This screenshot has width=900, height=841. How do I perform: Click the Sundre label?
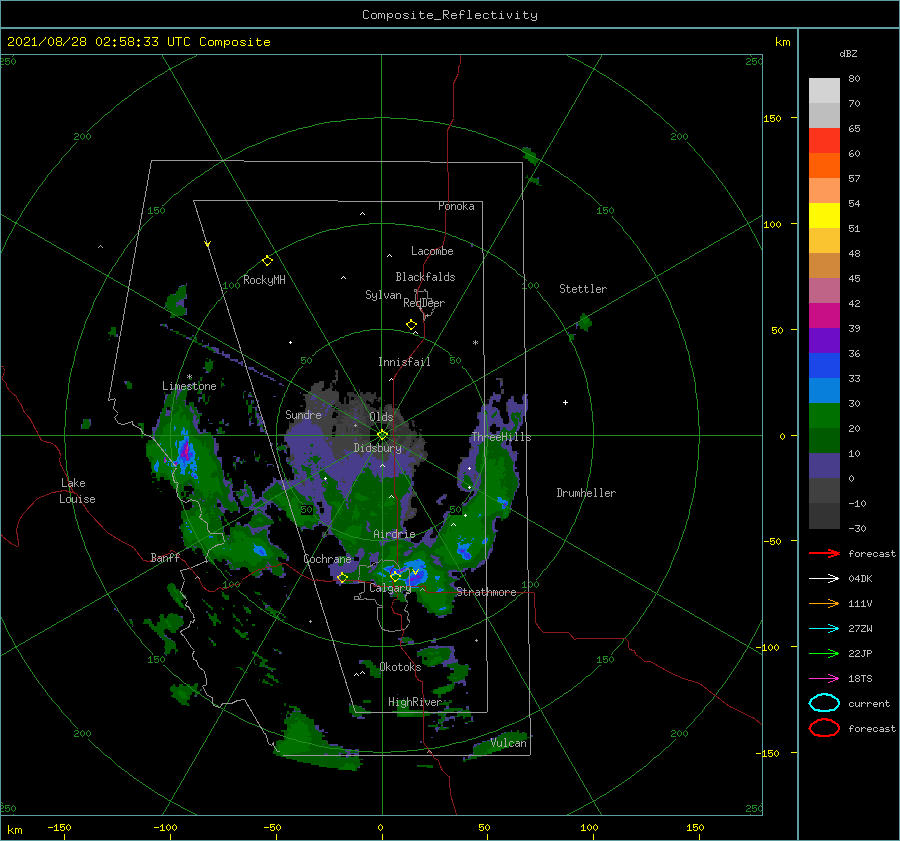tap(303, 414)
